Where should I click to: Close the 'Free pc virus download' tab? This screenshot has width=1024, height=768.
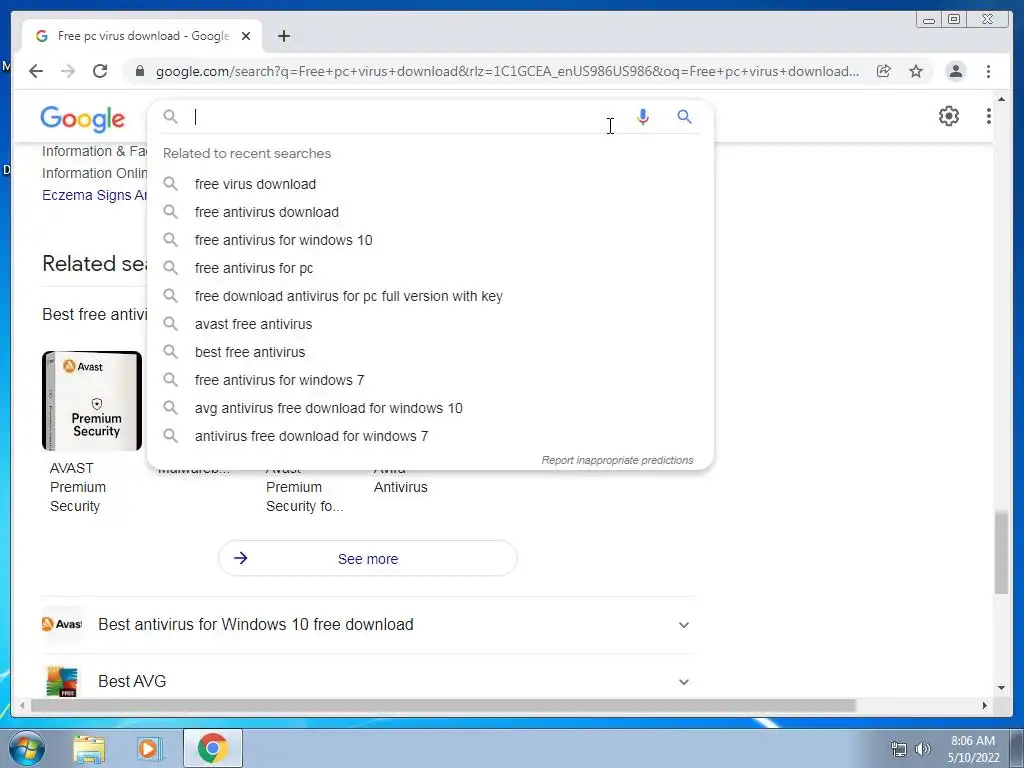coord(246,36)
